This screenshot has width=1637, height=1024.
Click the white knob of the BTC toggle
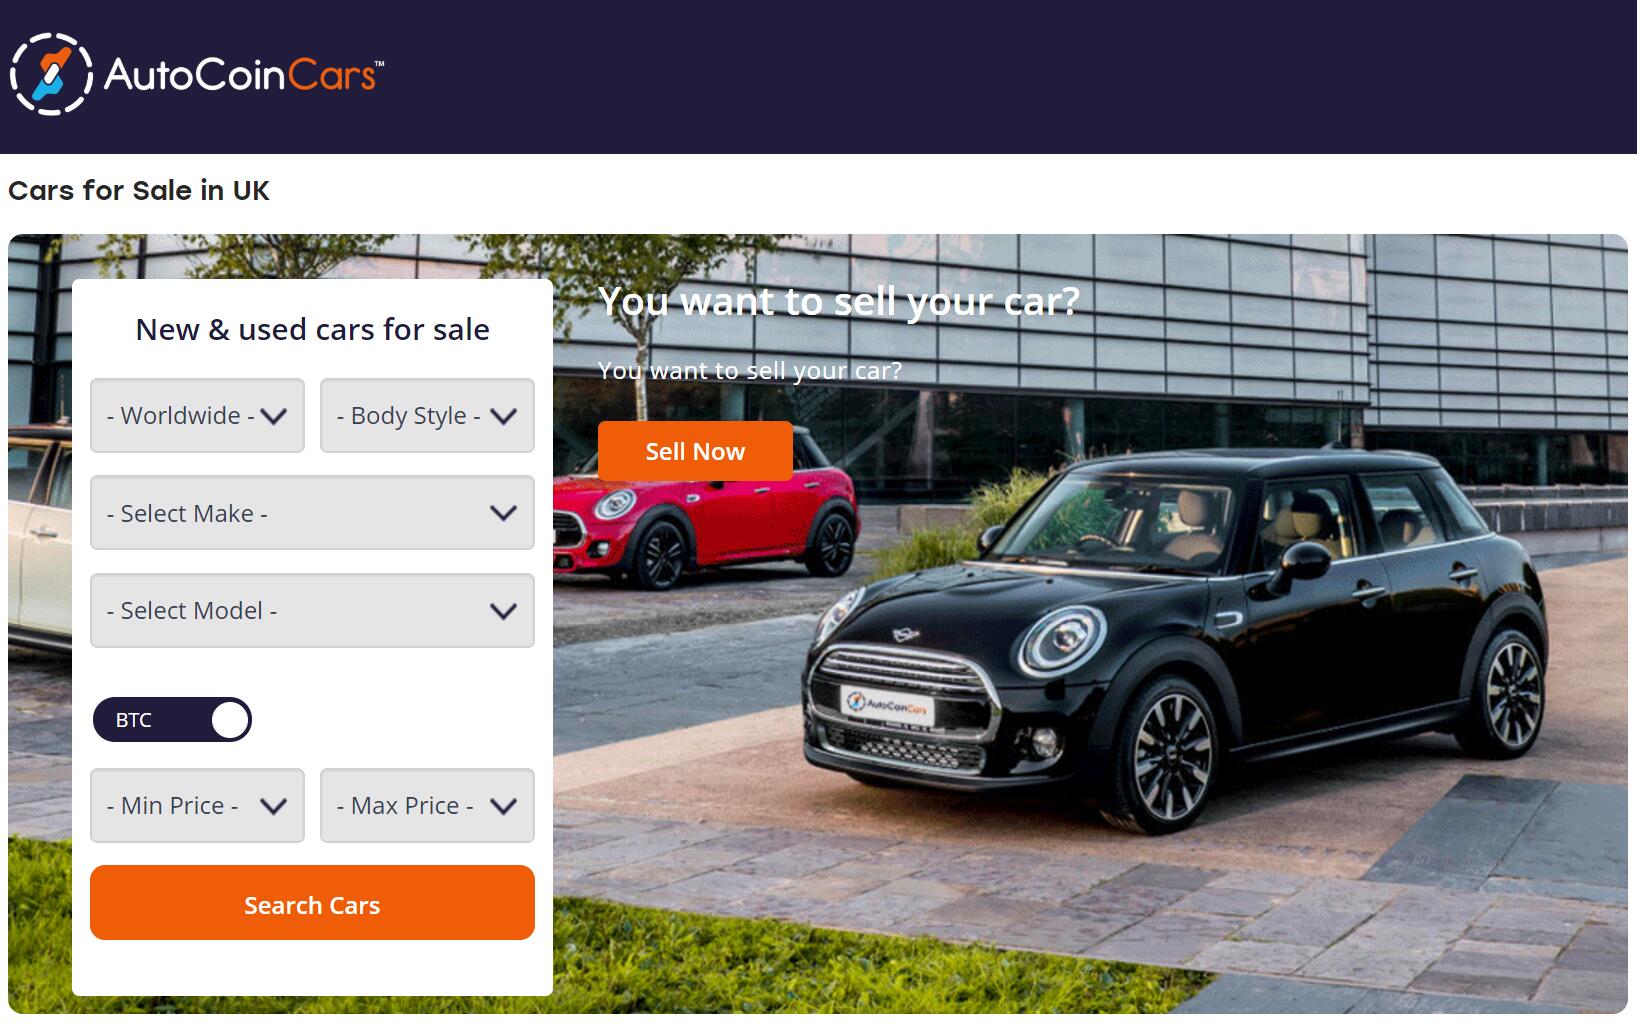(230, 720)
